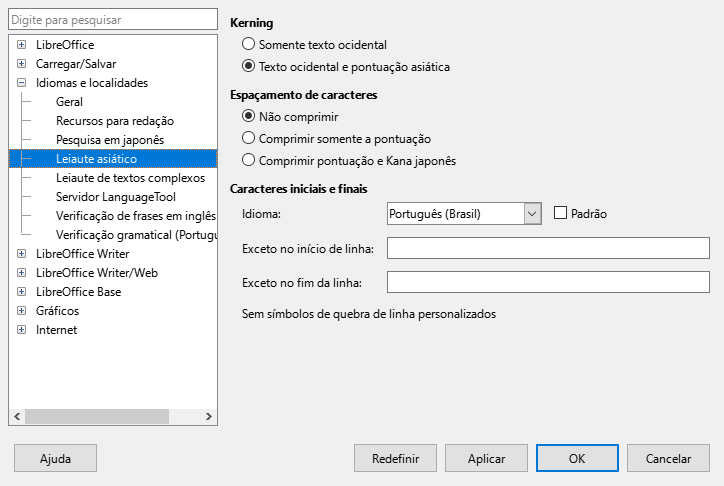Viewport: 724px width, 486px height.
Task: Open Recursos para redação page
Action: point(115,121)
